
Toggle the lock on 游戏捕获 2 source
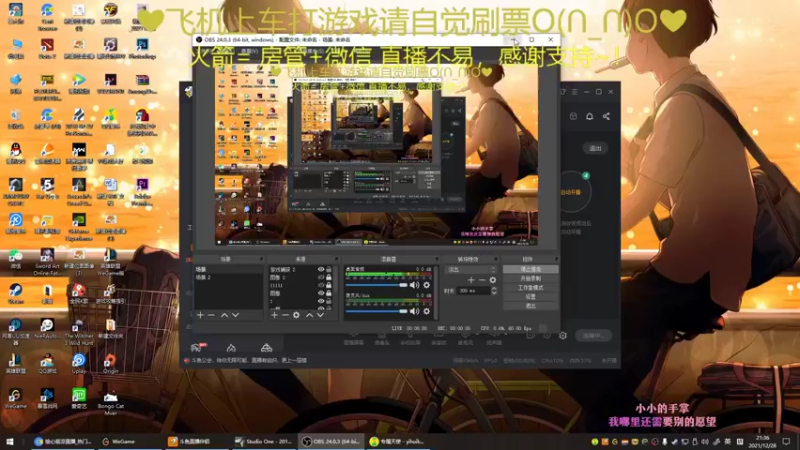pos(329,269)
